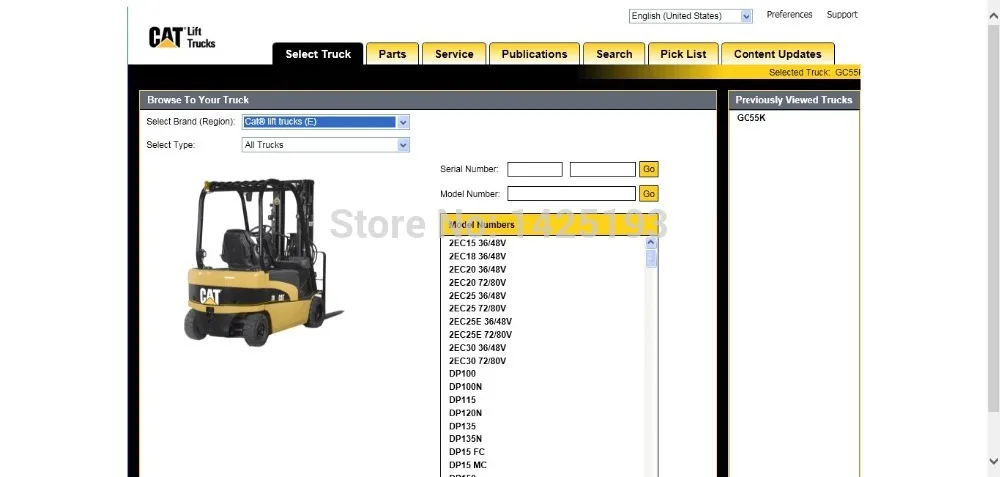Click the model list scroll-up arrow
The width and height of the screenshot is (1000, 477).
[x=651, y=242]
